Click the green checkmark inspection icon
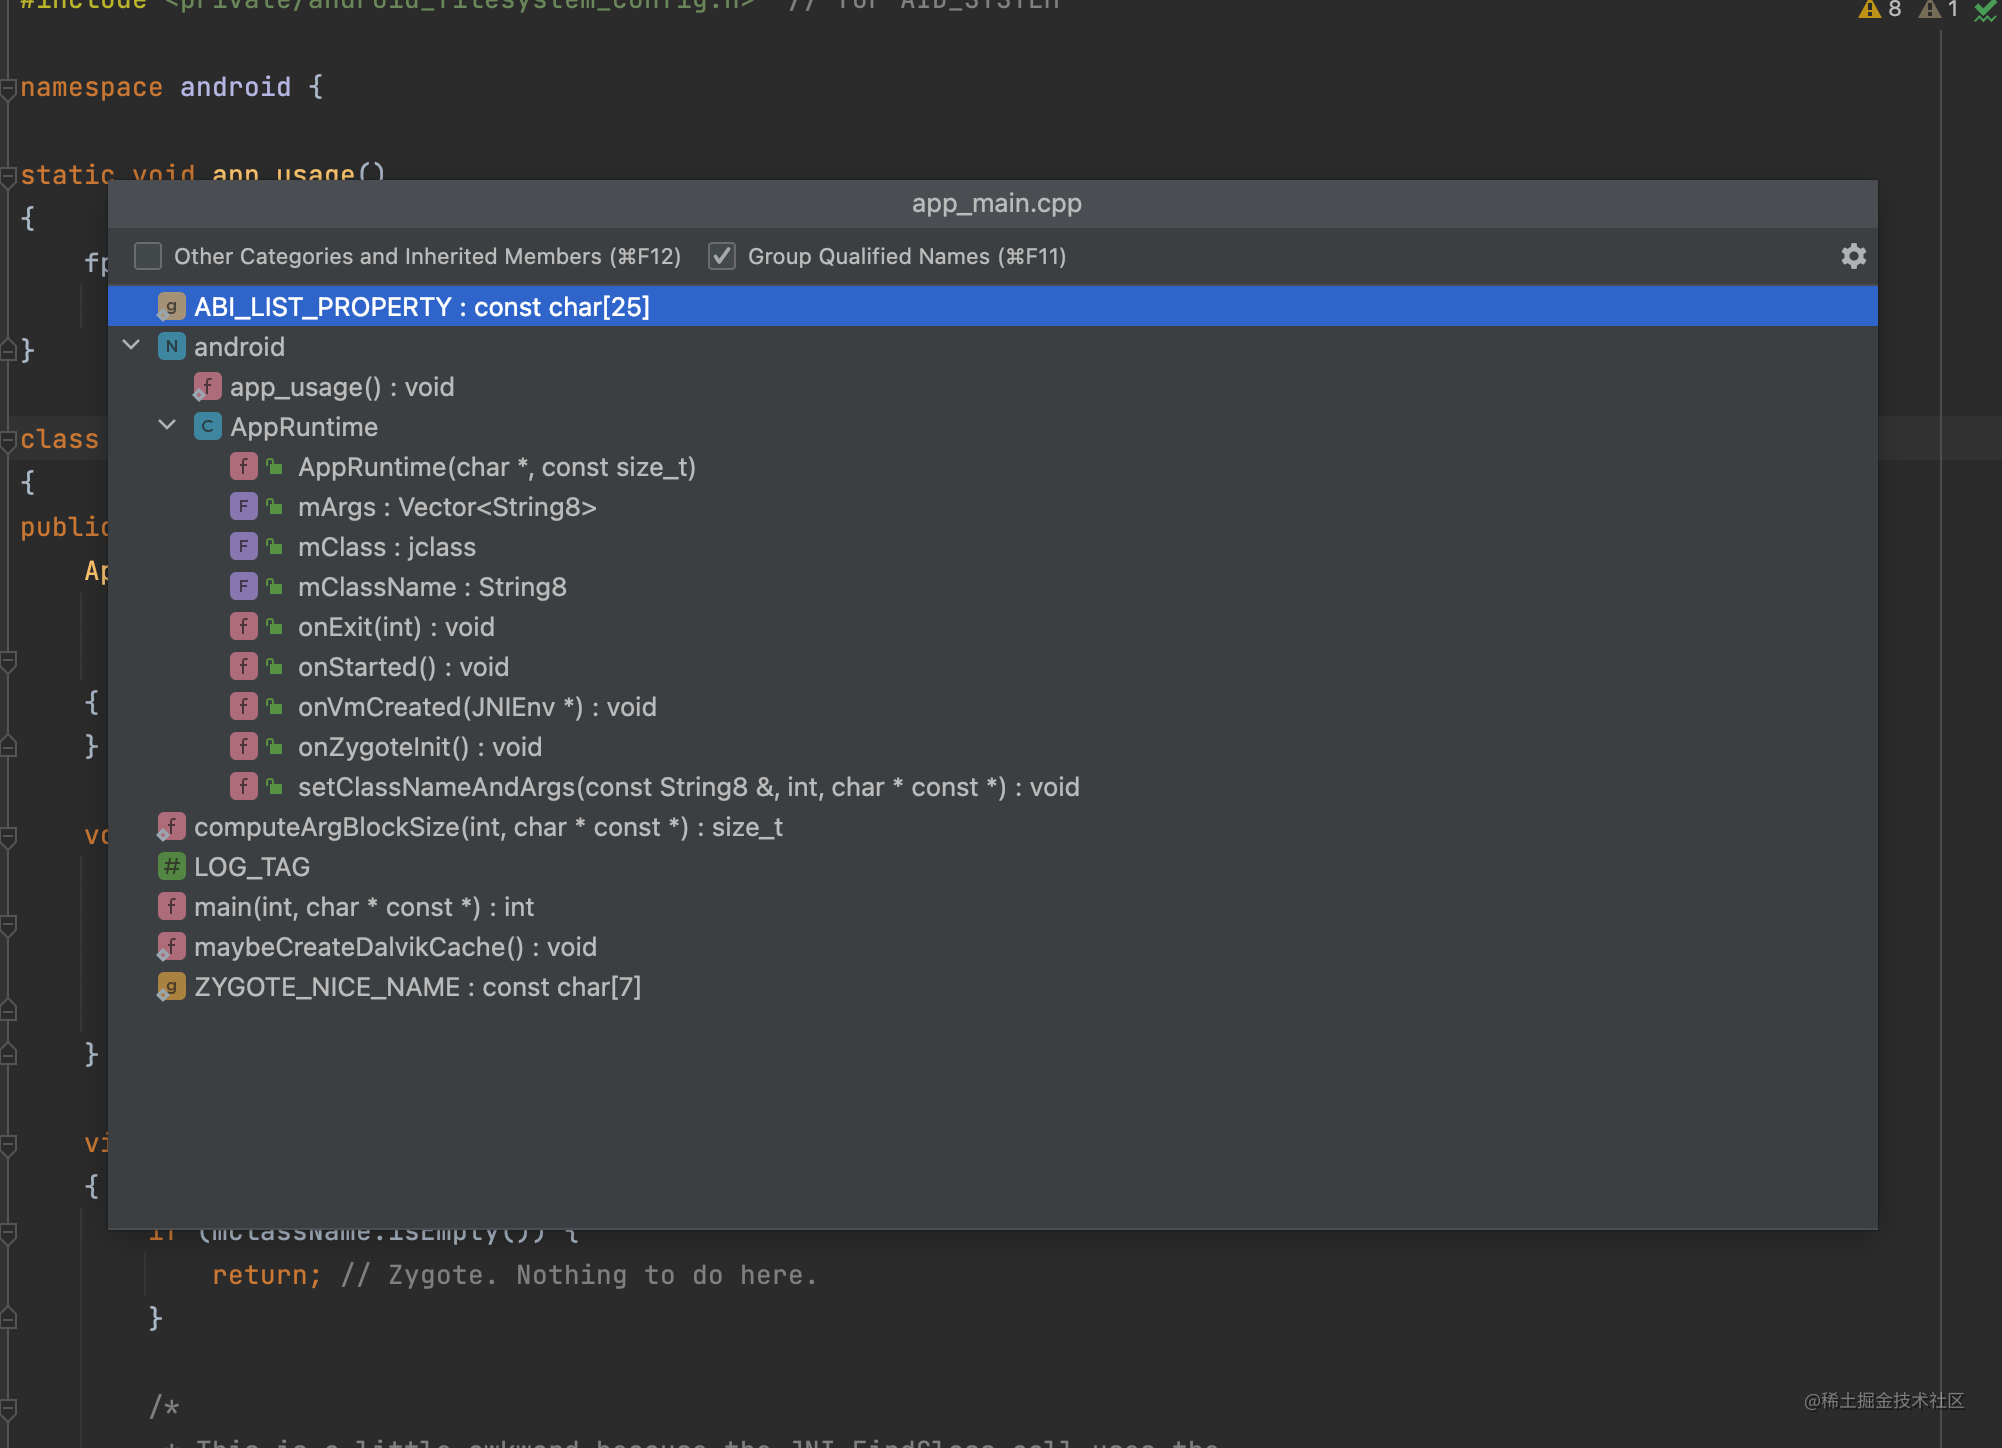The width and height of the screenshot is (2002, 1448). pyautogui.click(x=1985, y=11)
